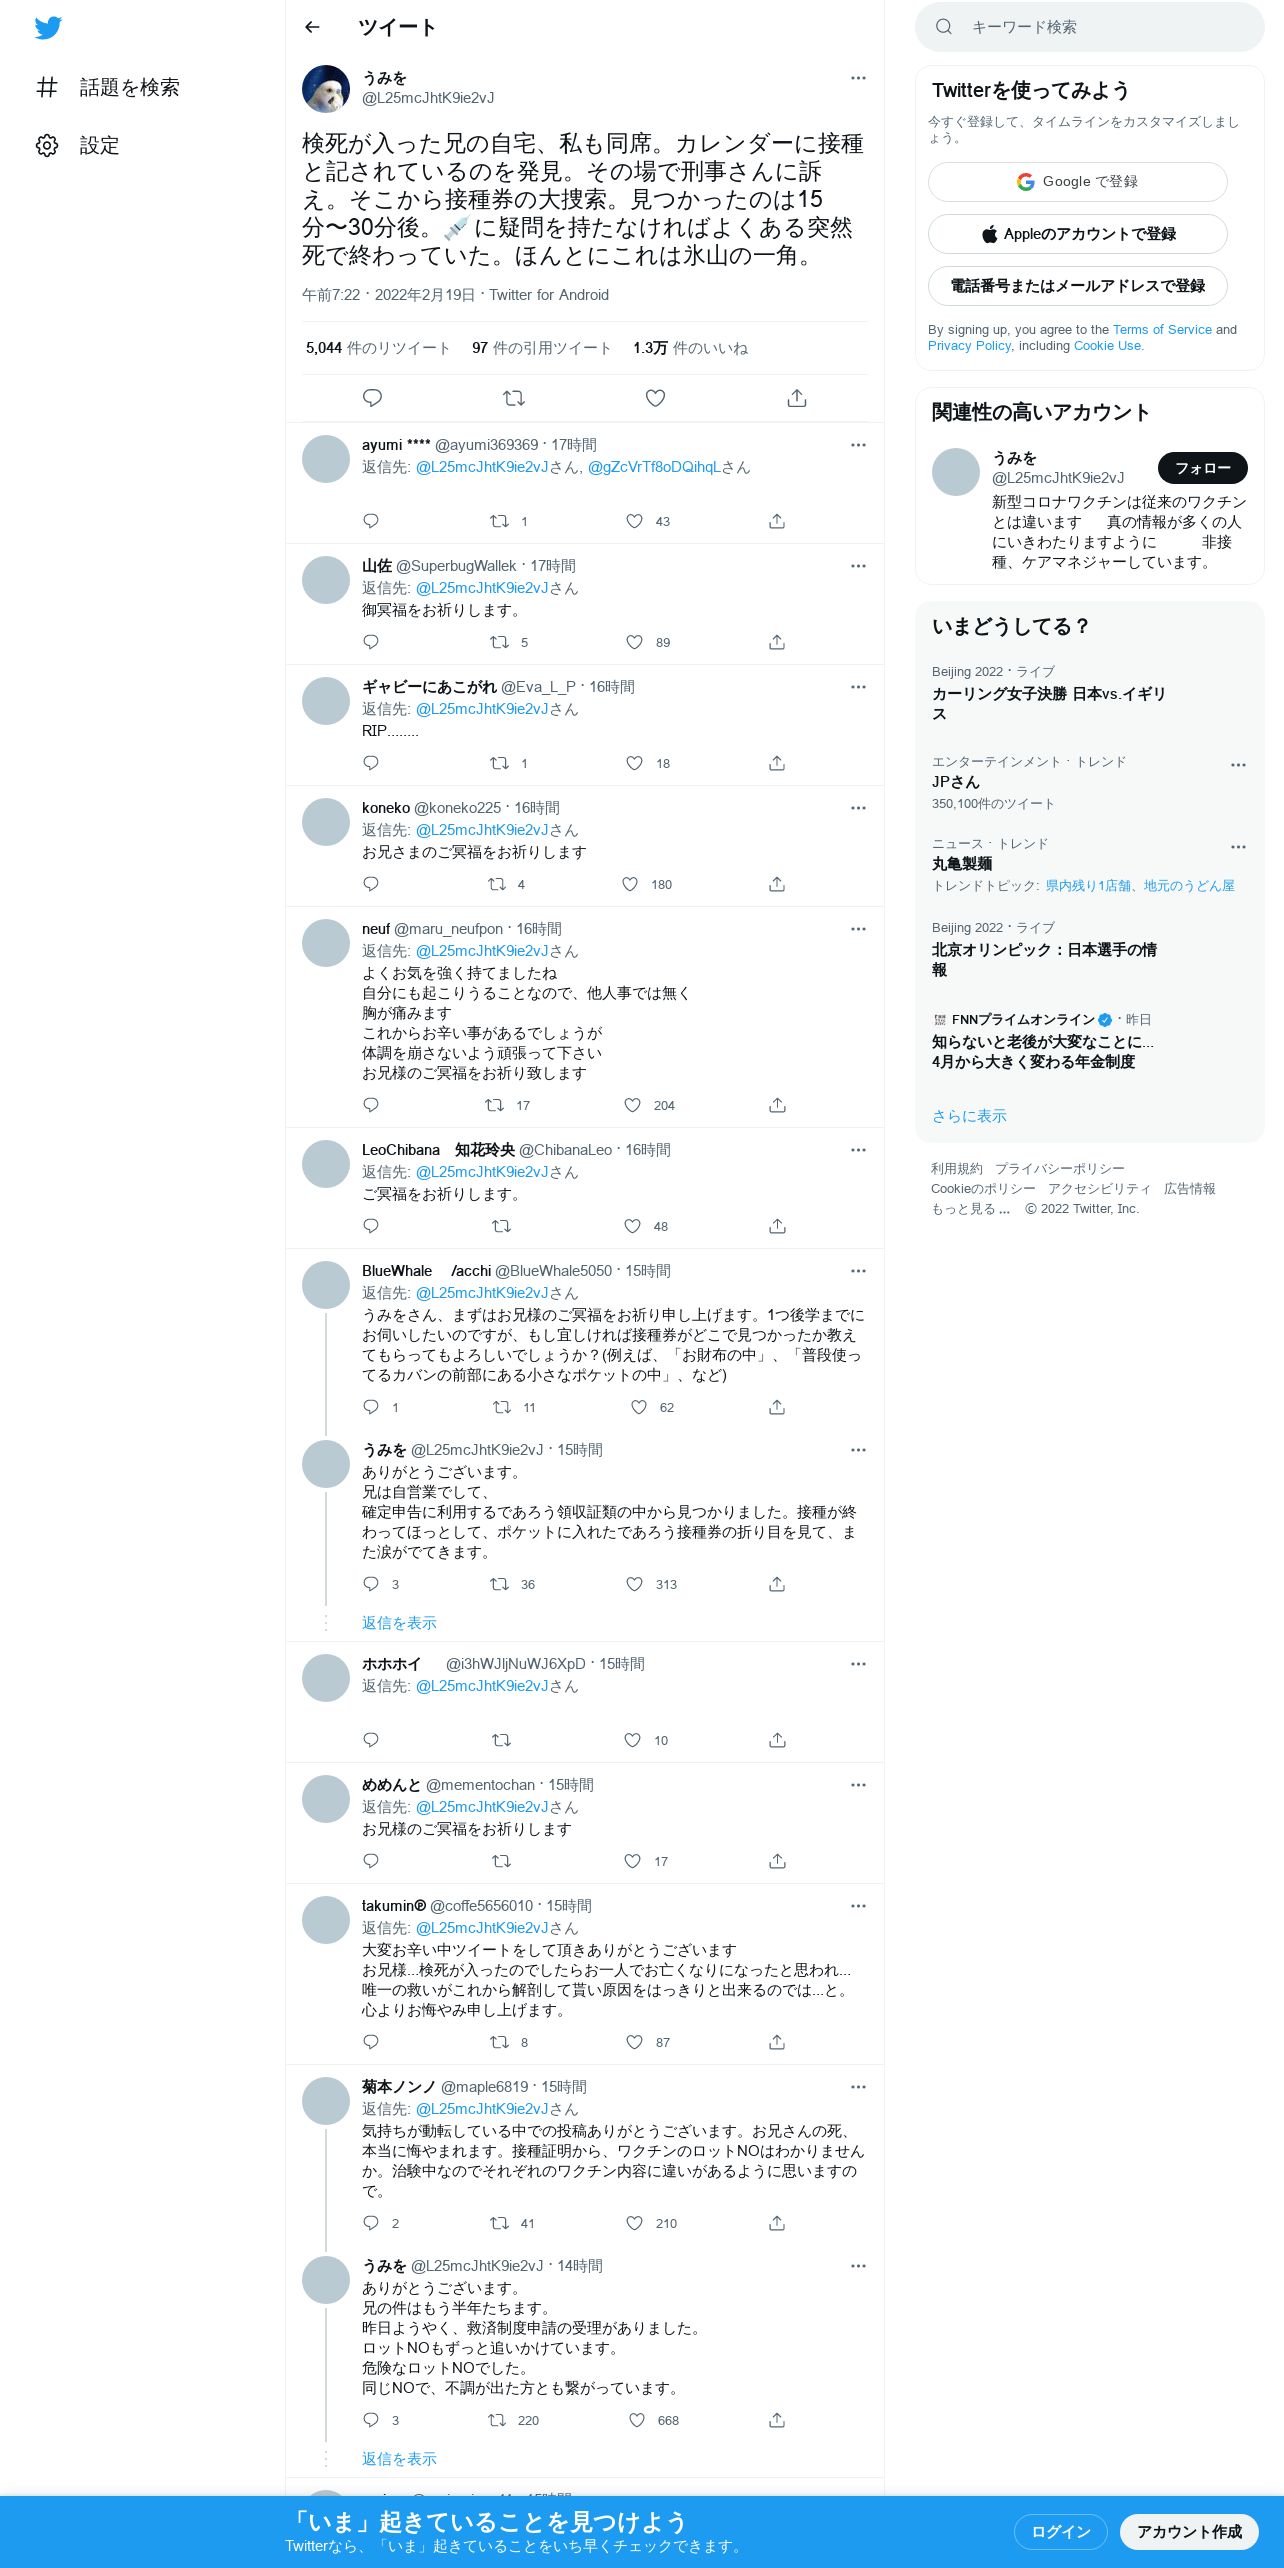Click the ログイン button
1284x2568 pixels.
[1061, 2531]
